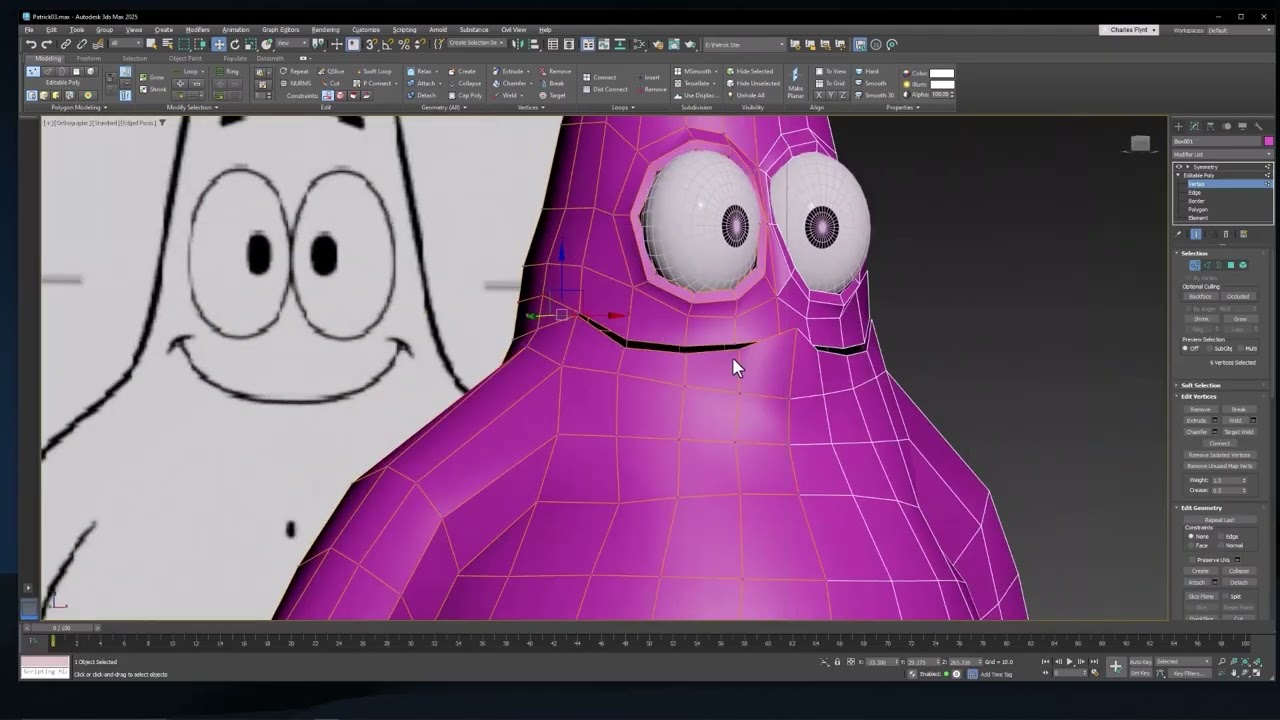Open the Modifier List dropdown
Screen dimensions: 1280x720
pyautogui.click(x=1222, y=154)
